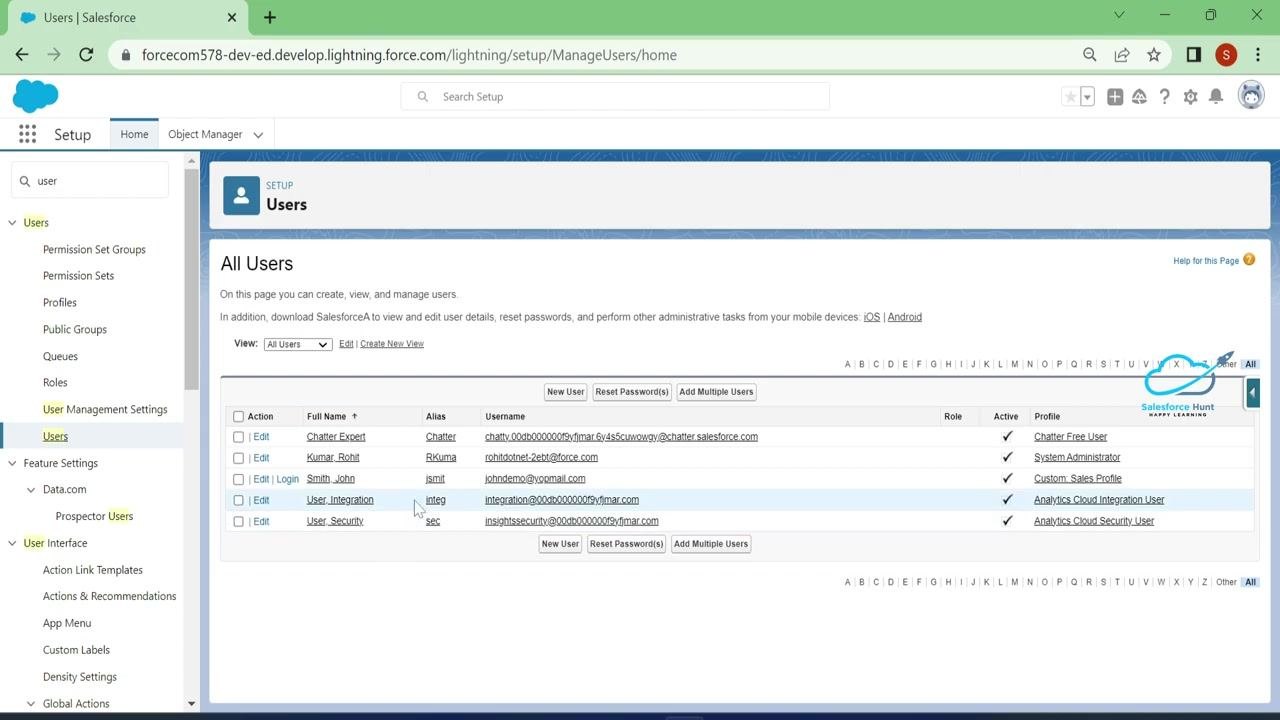This screenshot has width=1280, height=720.
Task: Collapse the Data.com tree node
Action: 31,490
